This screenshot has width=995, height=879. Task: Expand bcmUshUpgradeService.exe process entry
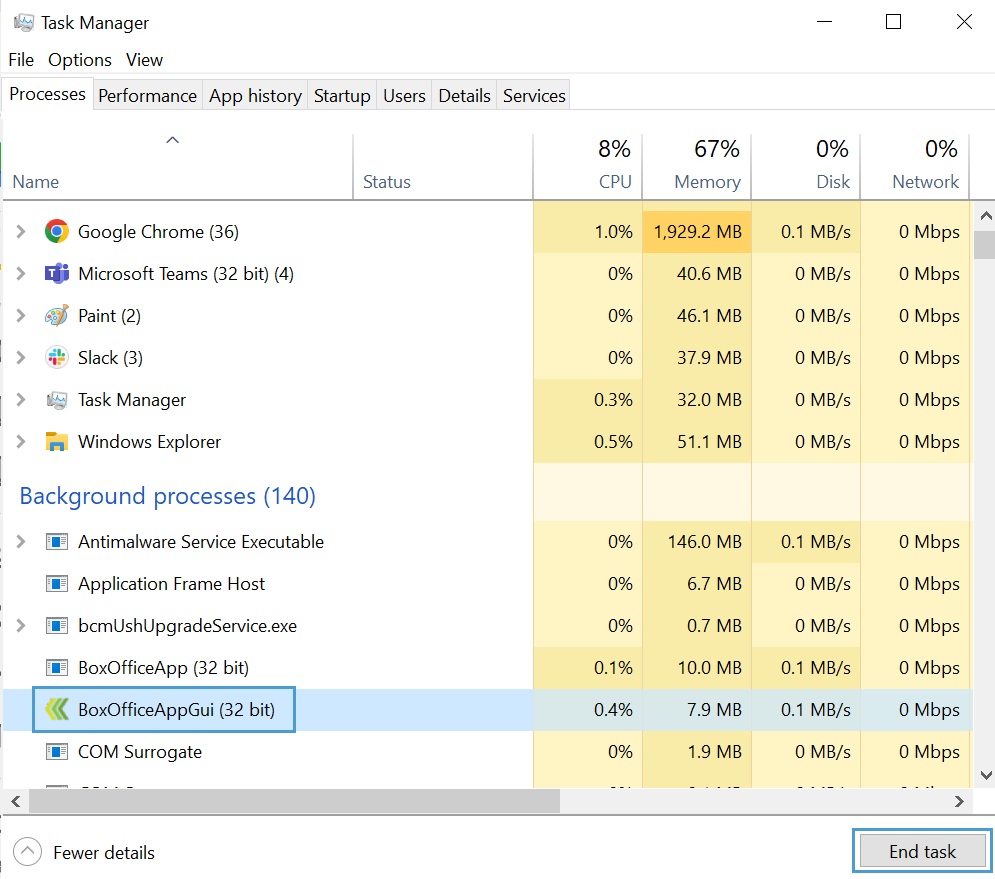[22, 626]
